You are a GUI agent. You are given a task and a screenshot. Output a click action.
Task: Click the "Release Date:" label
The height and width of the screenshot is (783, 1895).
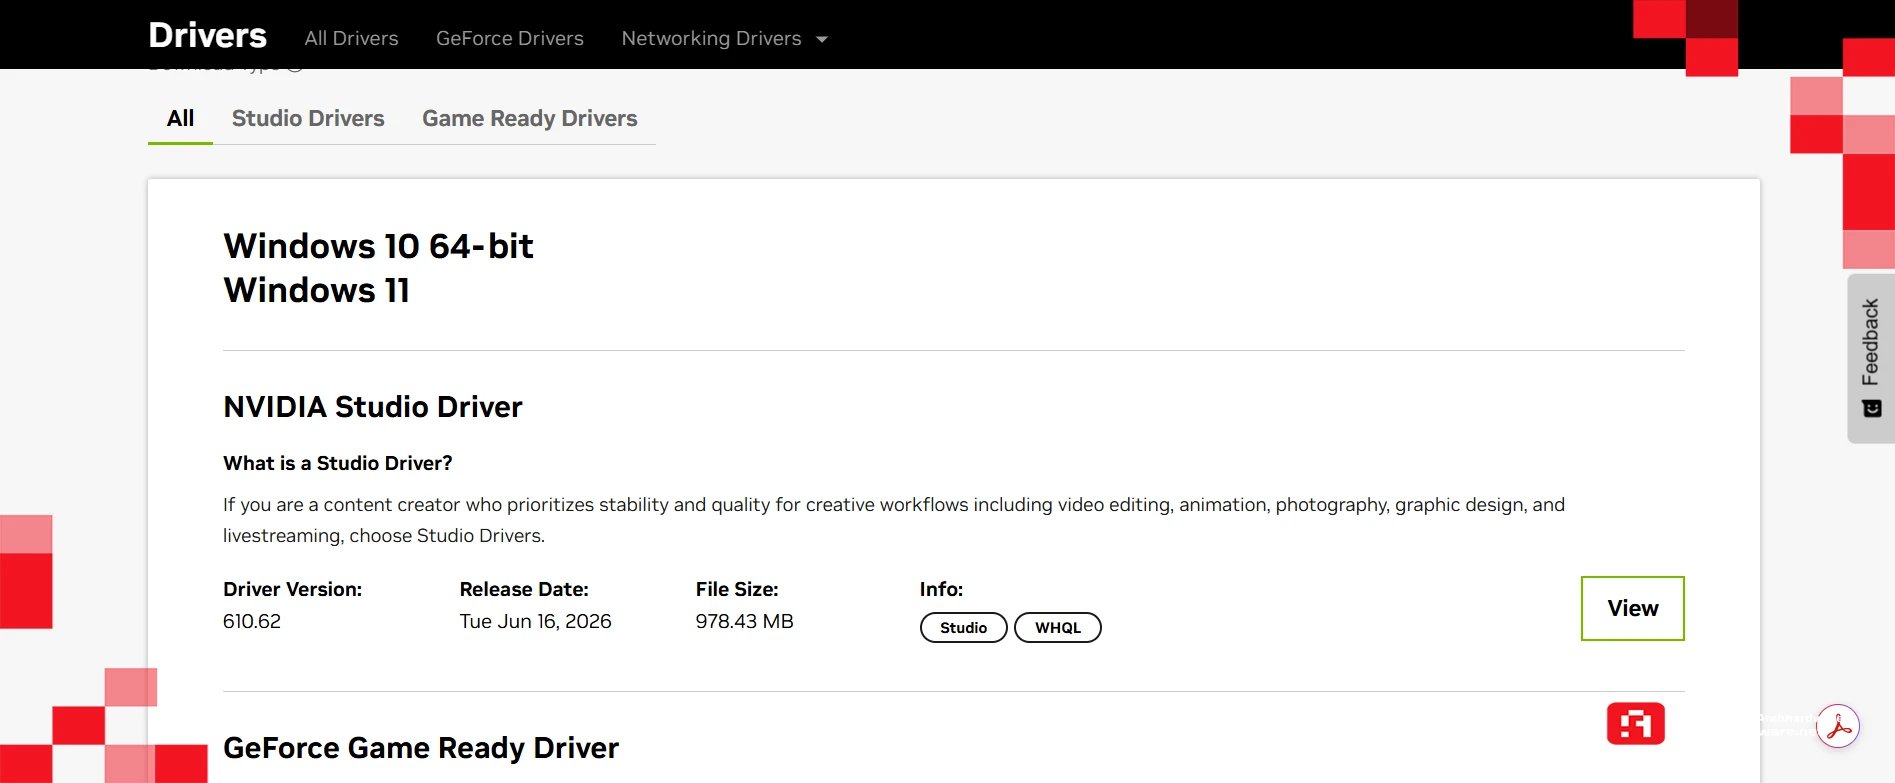pyautogui.click(x=524, y=589)
